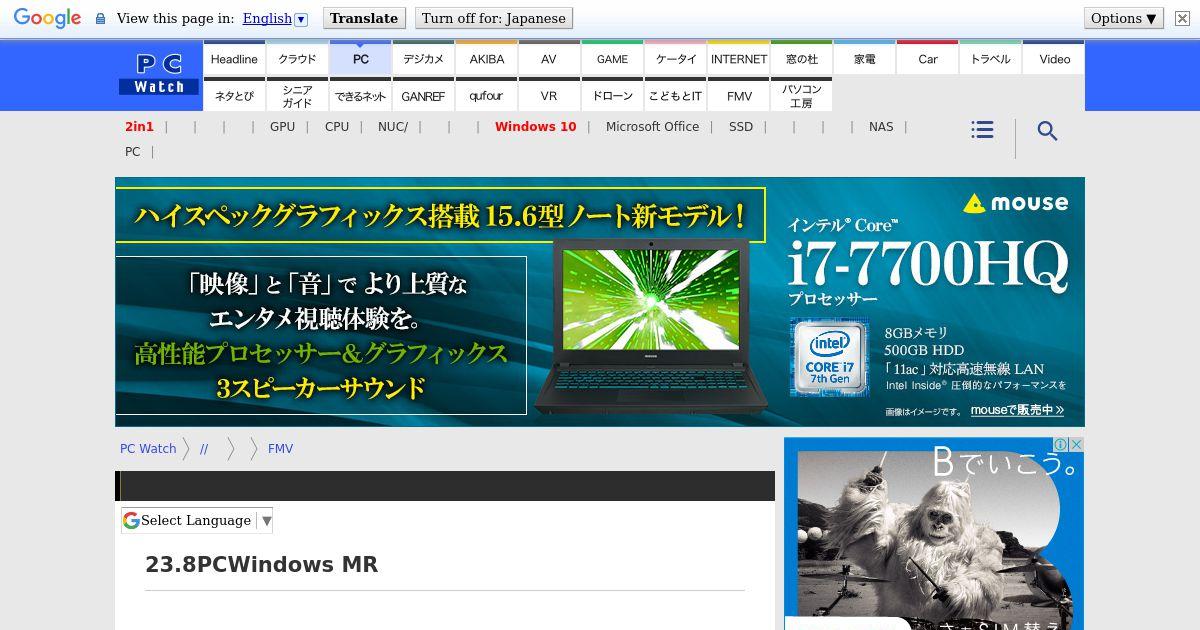Open the INTERNET tab

click(738, 58)
